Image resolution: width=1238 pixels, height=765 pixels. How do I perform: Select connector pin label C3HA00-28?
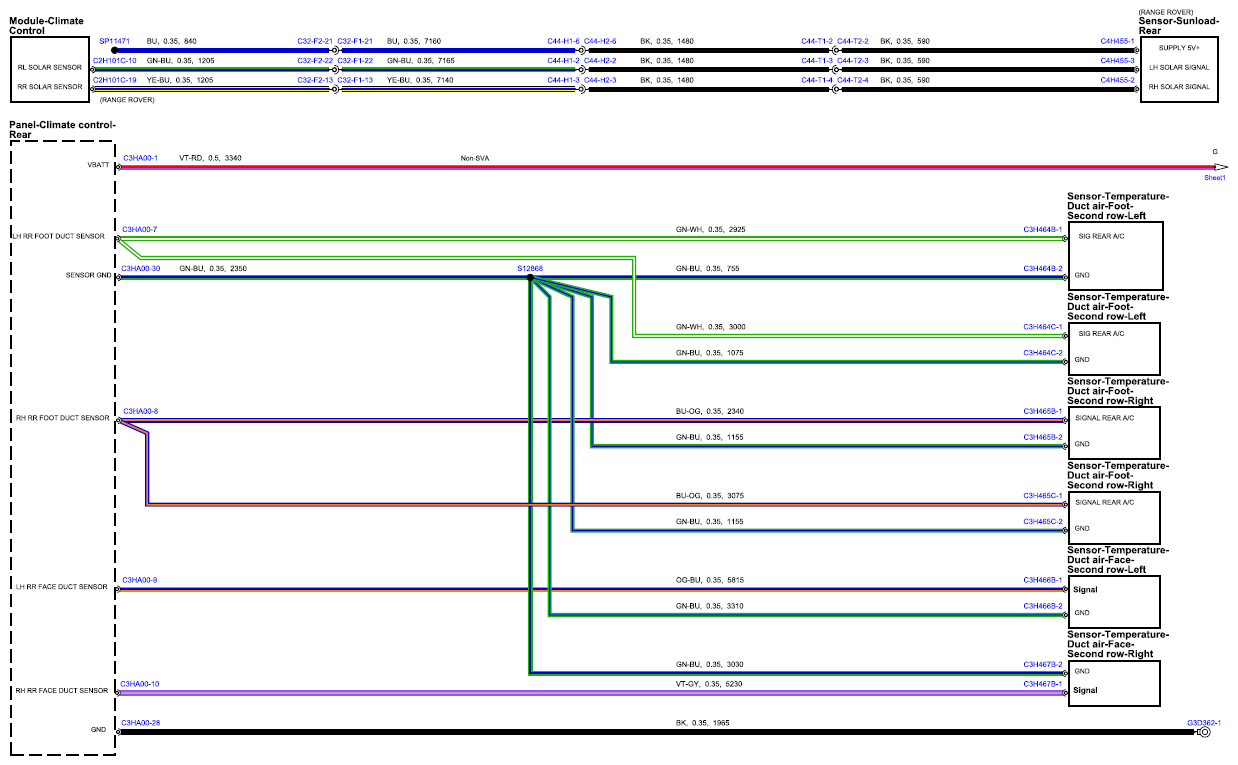tap(141, 722)
